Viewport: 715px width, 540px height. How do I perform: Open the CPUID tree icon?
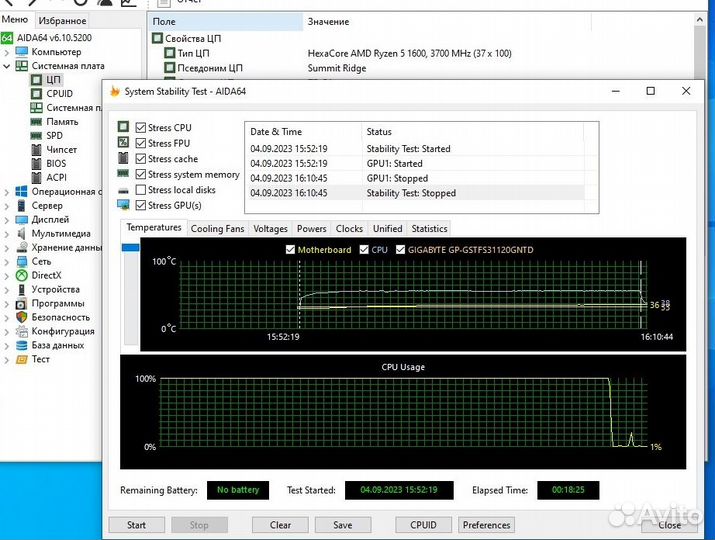coord(36,93)
